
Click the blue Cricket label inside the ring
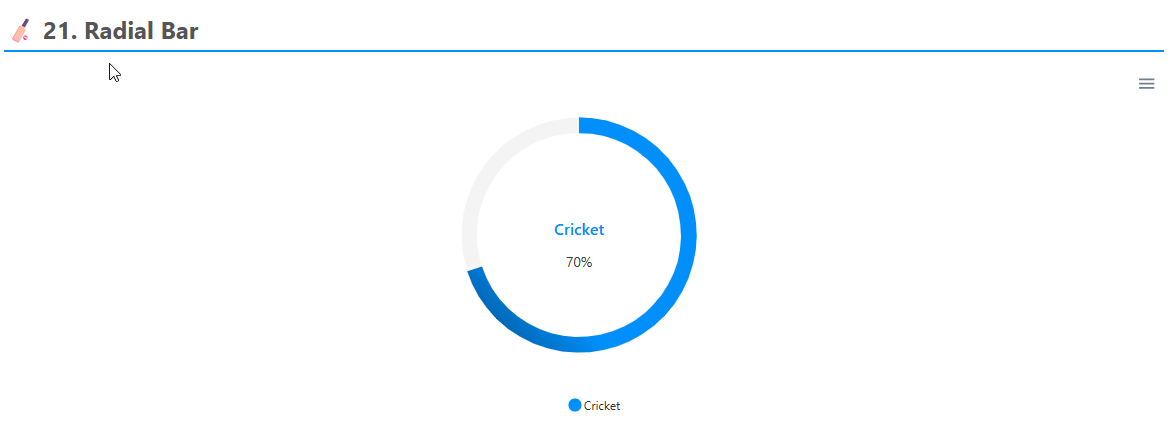click(x=579, y=230)
